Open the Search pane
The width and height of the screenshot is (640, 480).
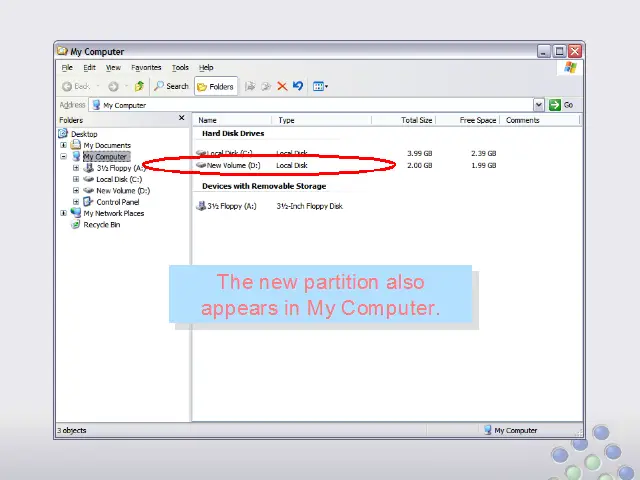(x=171, y=87)
